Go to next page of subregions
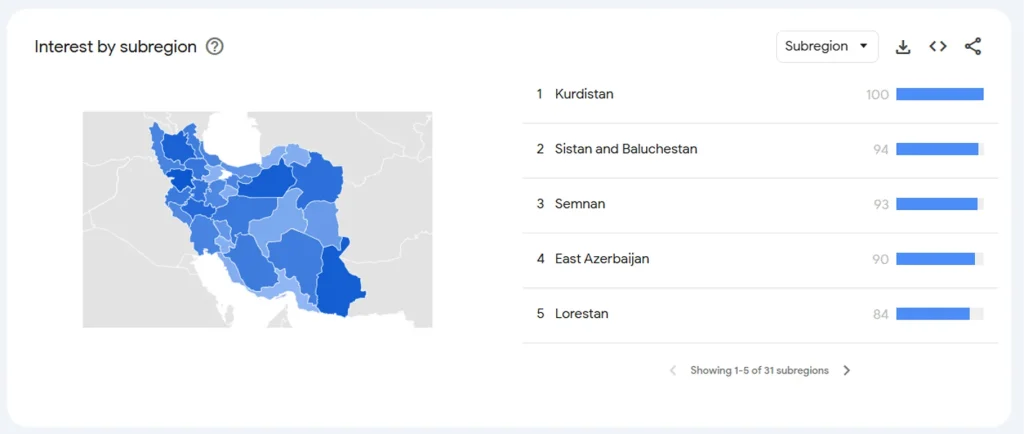 846,371
